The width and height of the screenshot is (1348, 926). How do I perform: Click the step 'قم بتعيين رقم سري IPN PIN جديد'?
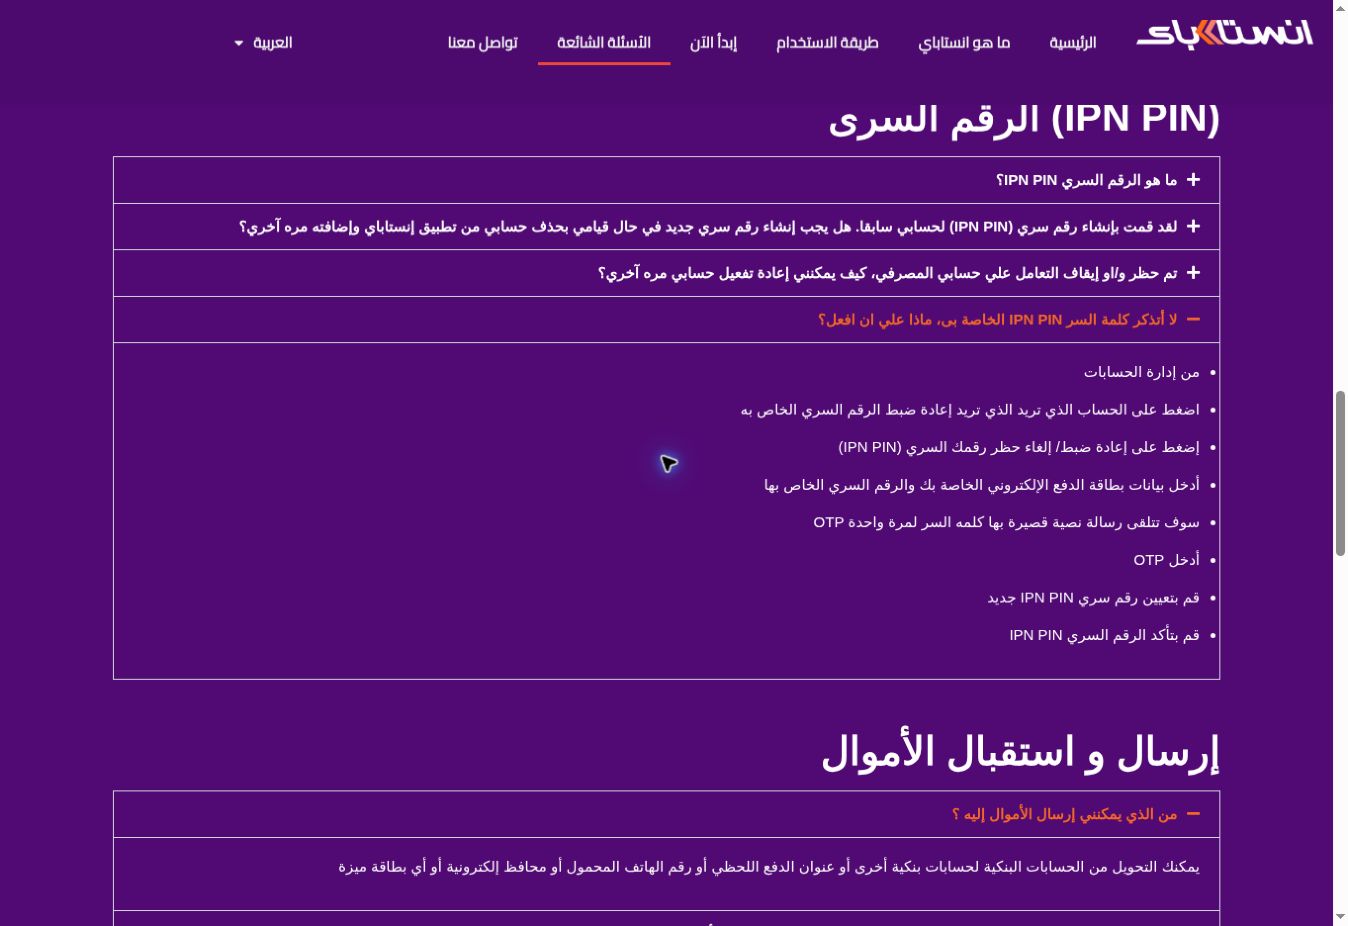pyautogui.click(x=1093, y=598)
